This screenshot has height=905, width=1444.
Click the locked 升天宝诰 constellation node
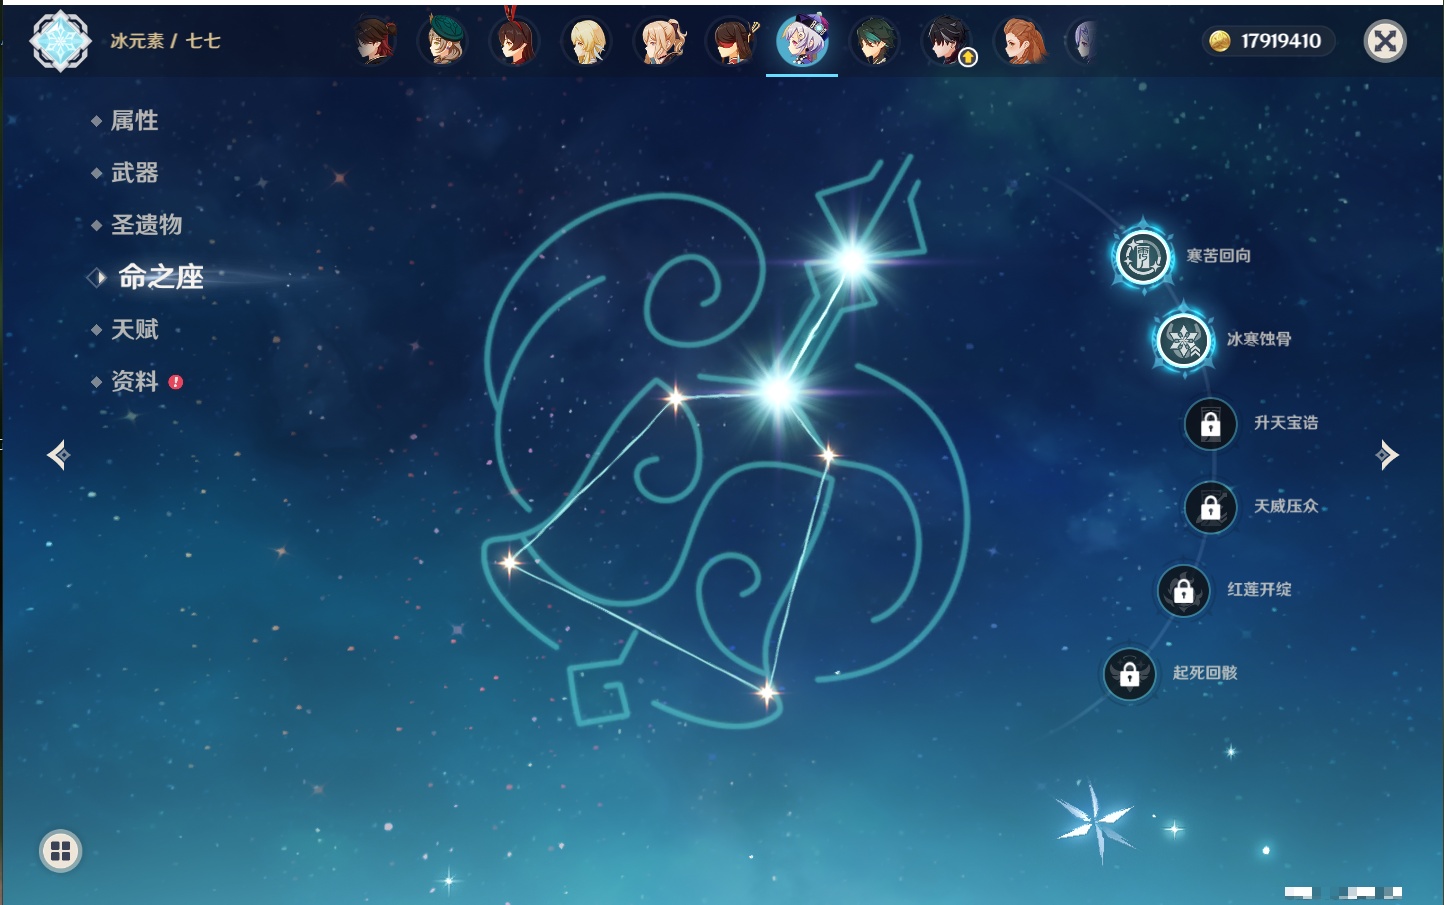pyautogui.click(x=1210, y=423)
